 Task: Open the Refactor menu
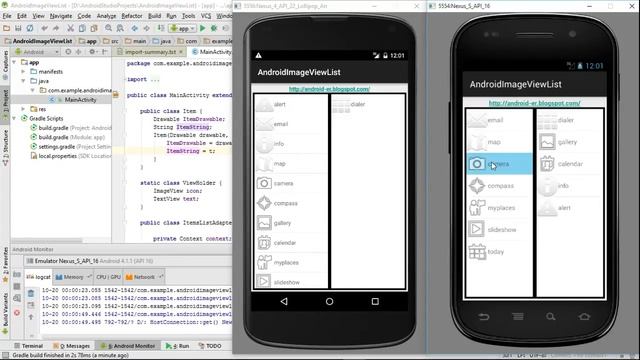point(132,16)
